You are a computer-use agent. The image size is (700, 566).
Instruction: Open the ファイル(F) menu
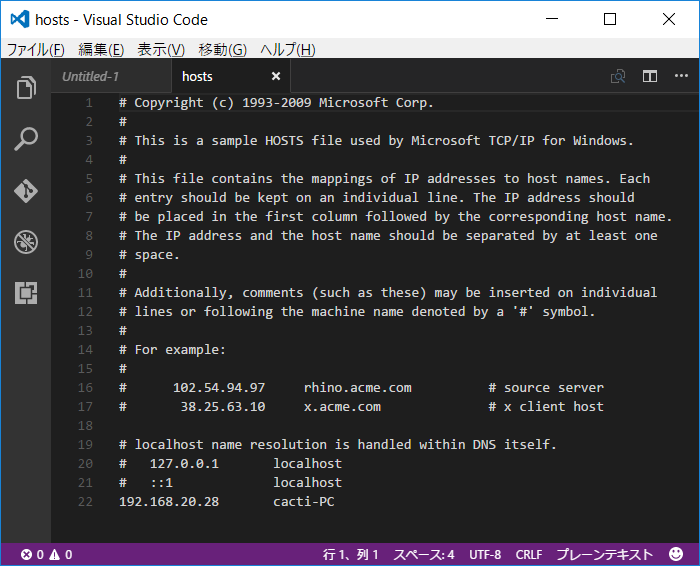click(36, 49)
